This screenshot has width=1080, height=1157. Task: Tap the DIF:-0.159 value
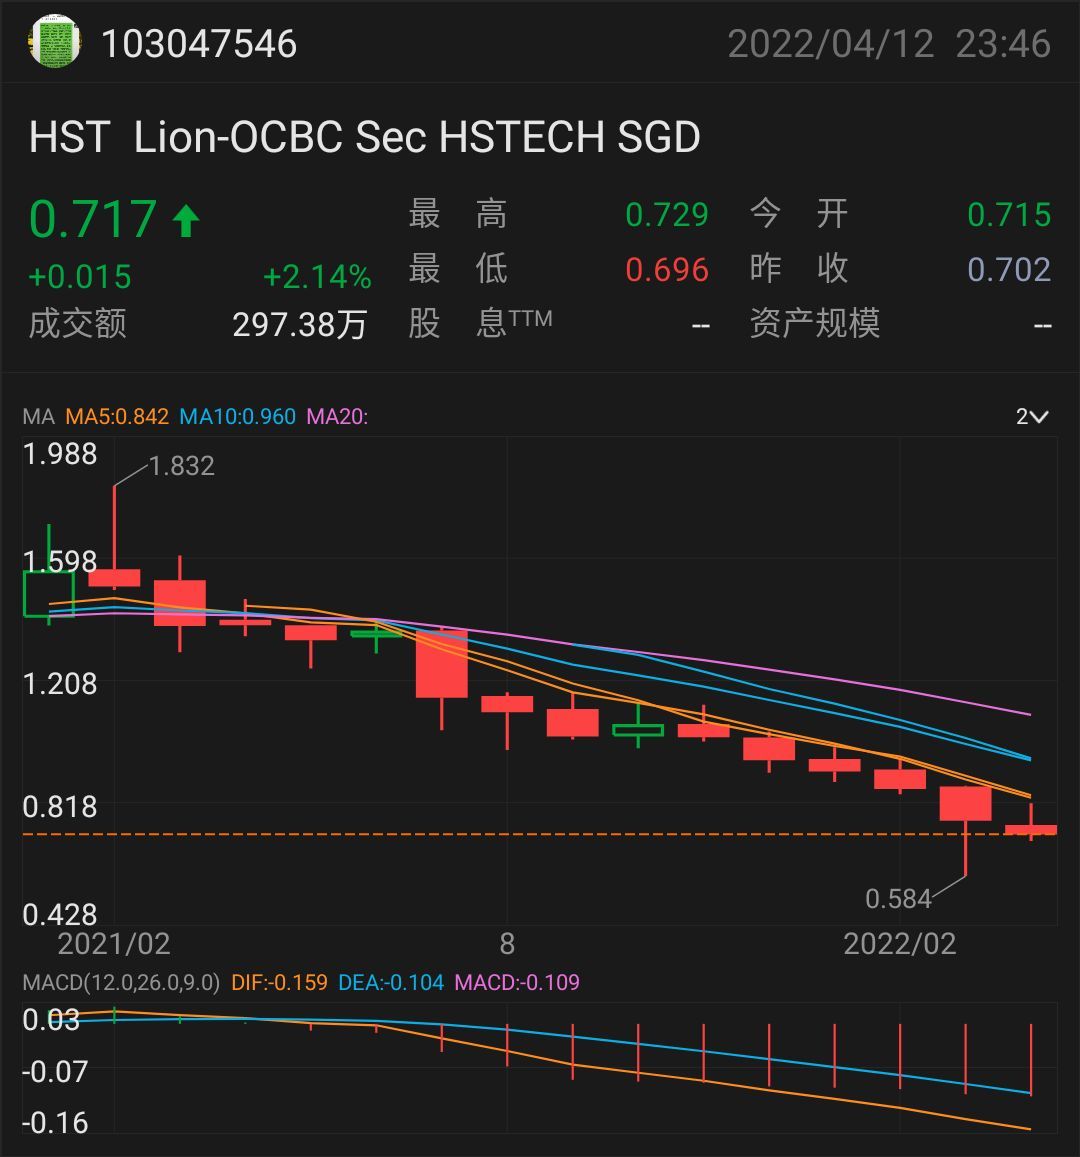(x=279, y=982)
